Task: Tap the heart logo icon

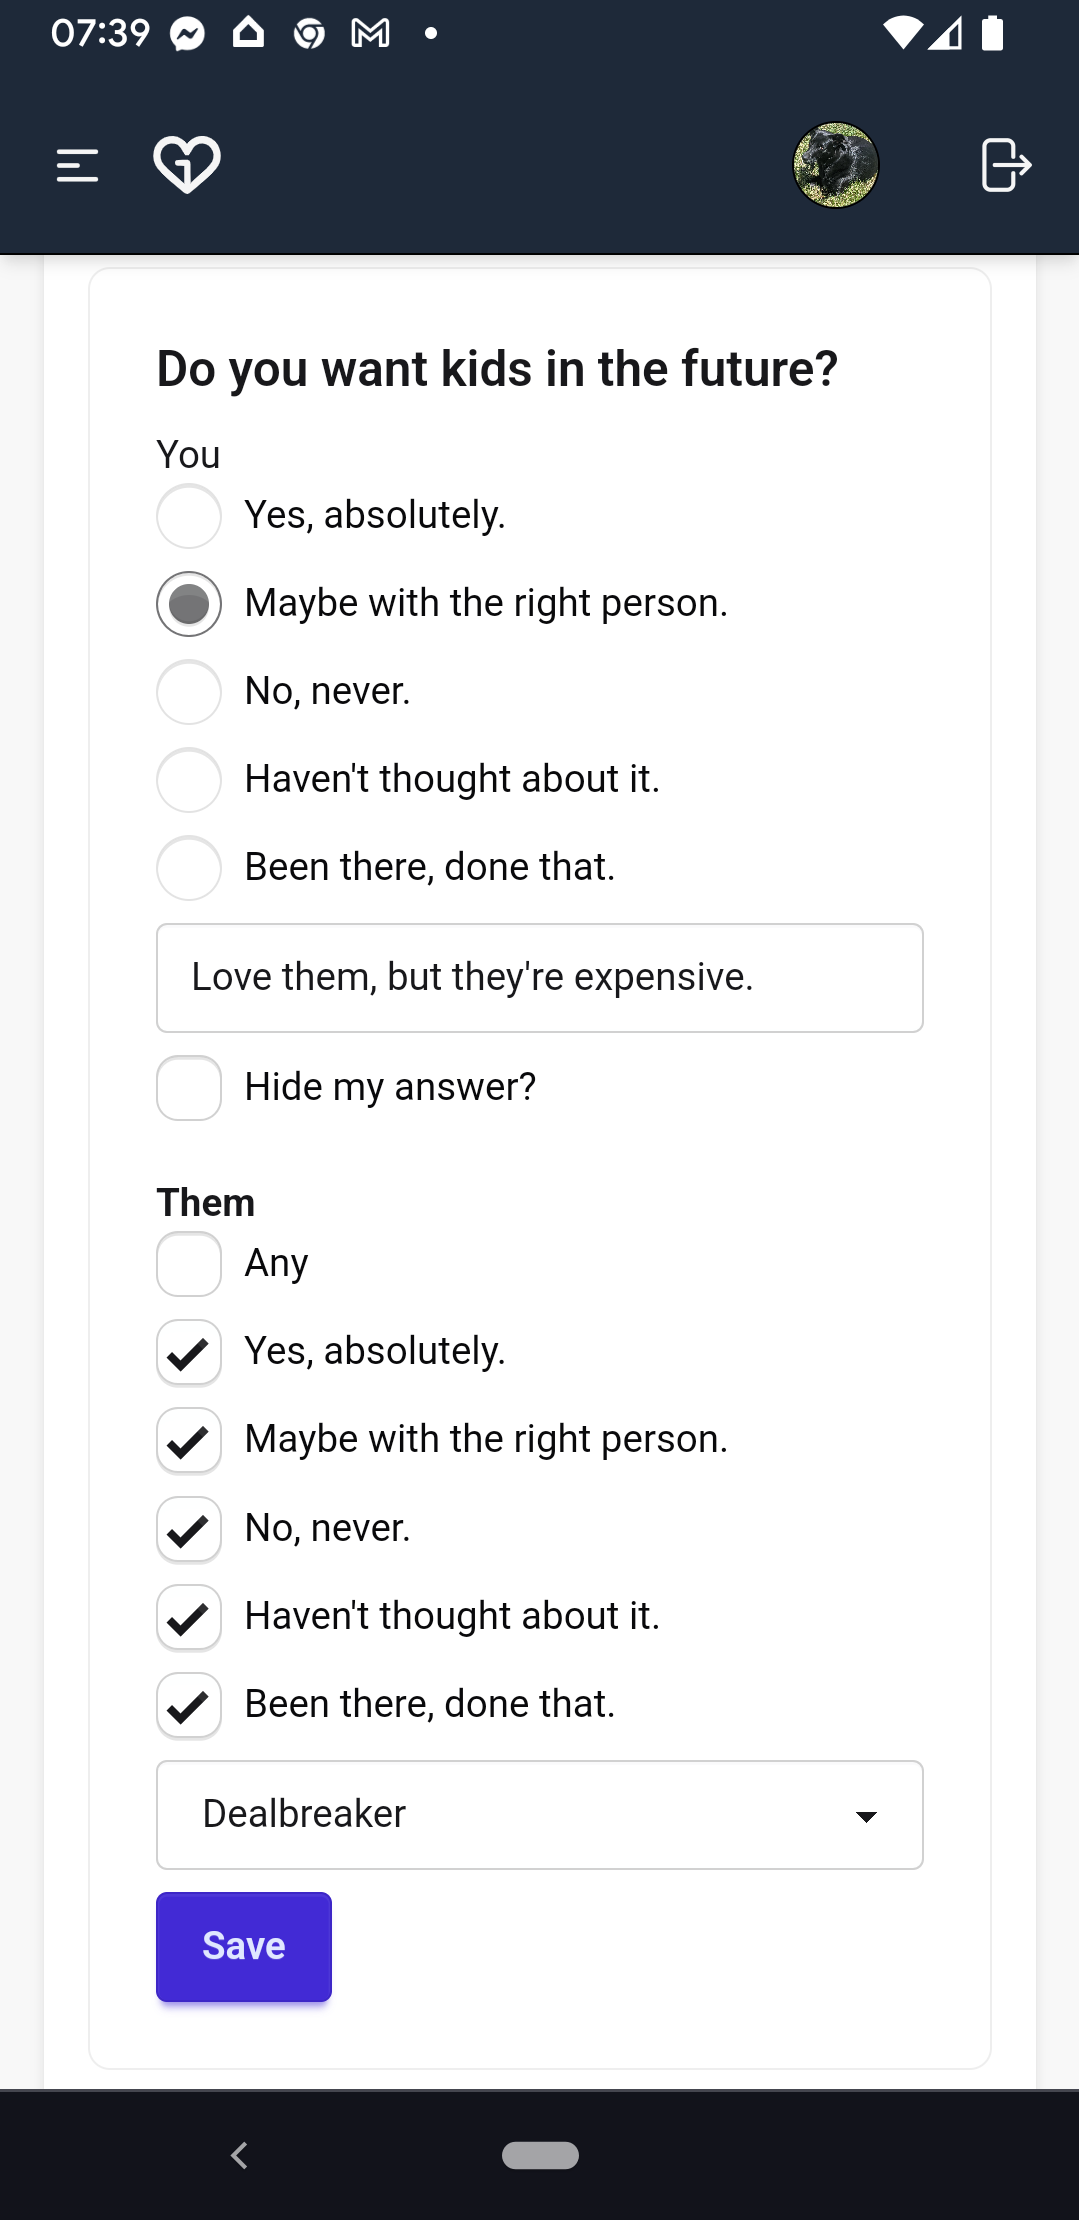Action: coord(187,164)
